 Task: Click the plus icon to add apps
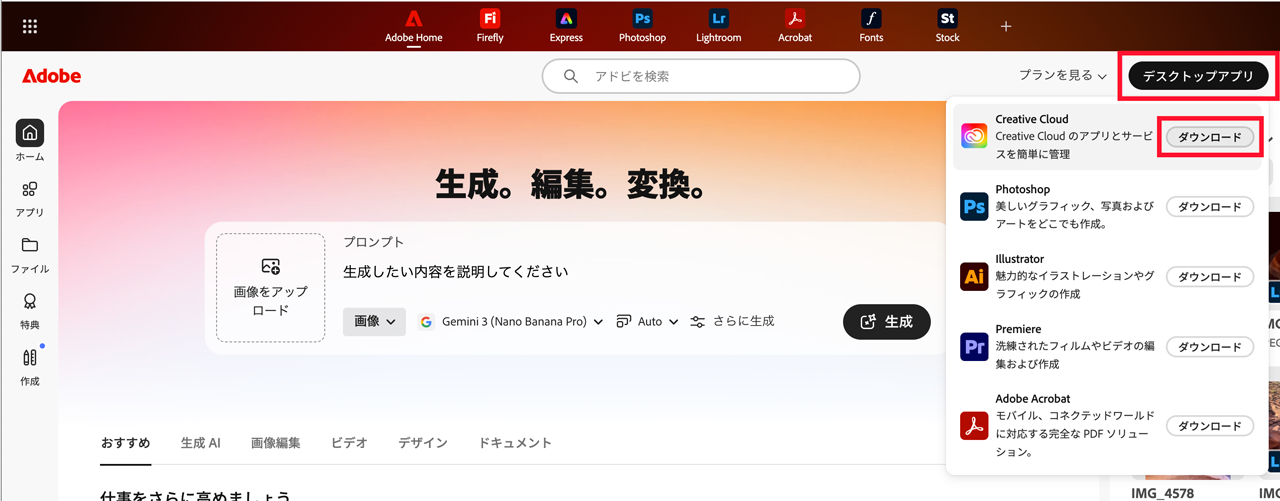1006,26
